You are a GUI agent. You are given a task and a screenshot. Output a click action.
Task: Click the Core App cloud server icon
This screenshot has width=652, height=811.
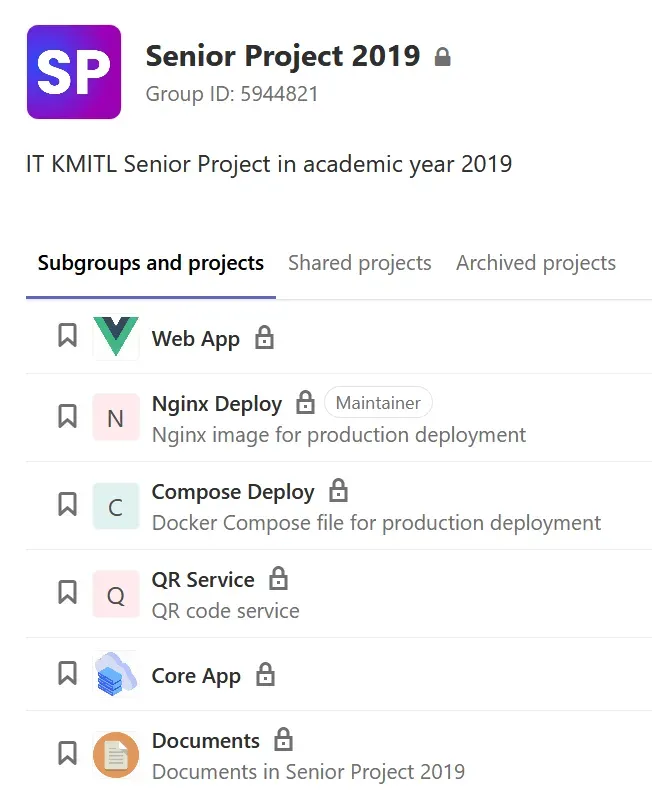coord(116,674)
